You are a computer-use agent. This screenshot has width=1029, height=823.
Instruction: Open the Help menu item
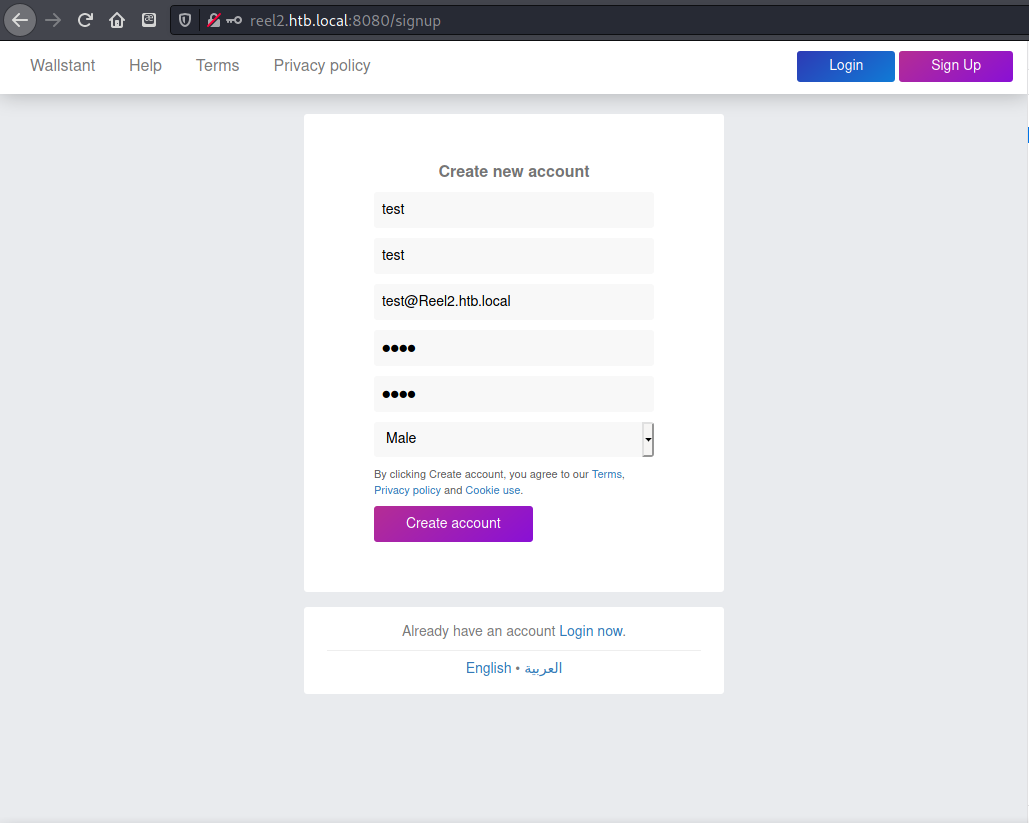pyautogui.click(x=145, y=66)
